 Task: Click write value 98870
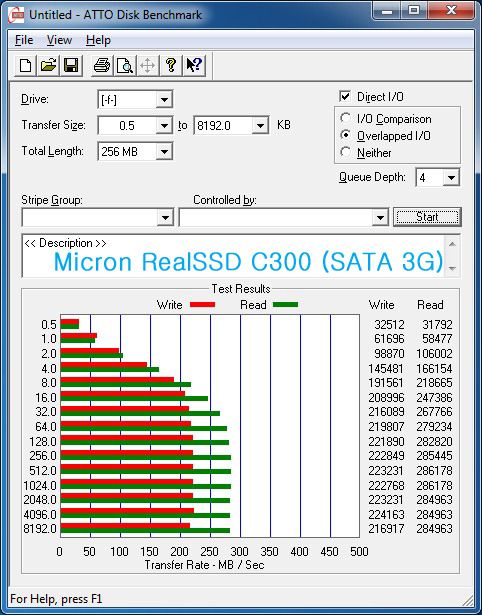point(389,353)
